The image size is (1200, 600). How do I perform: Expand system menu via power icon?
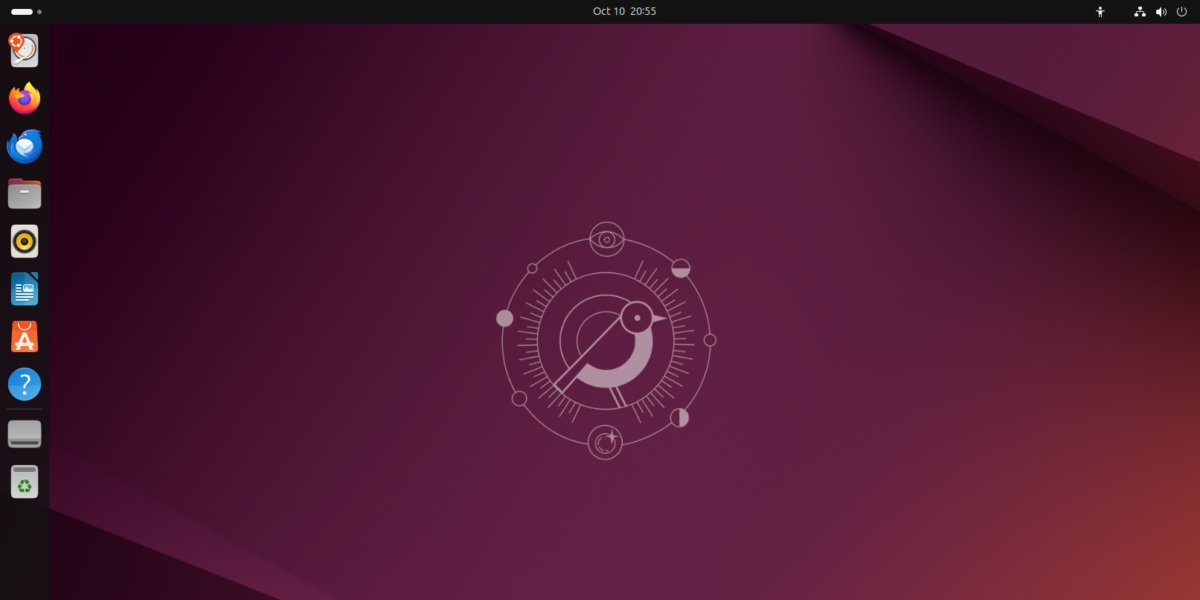coord(1181,12)
